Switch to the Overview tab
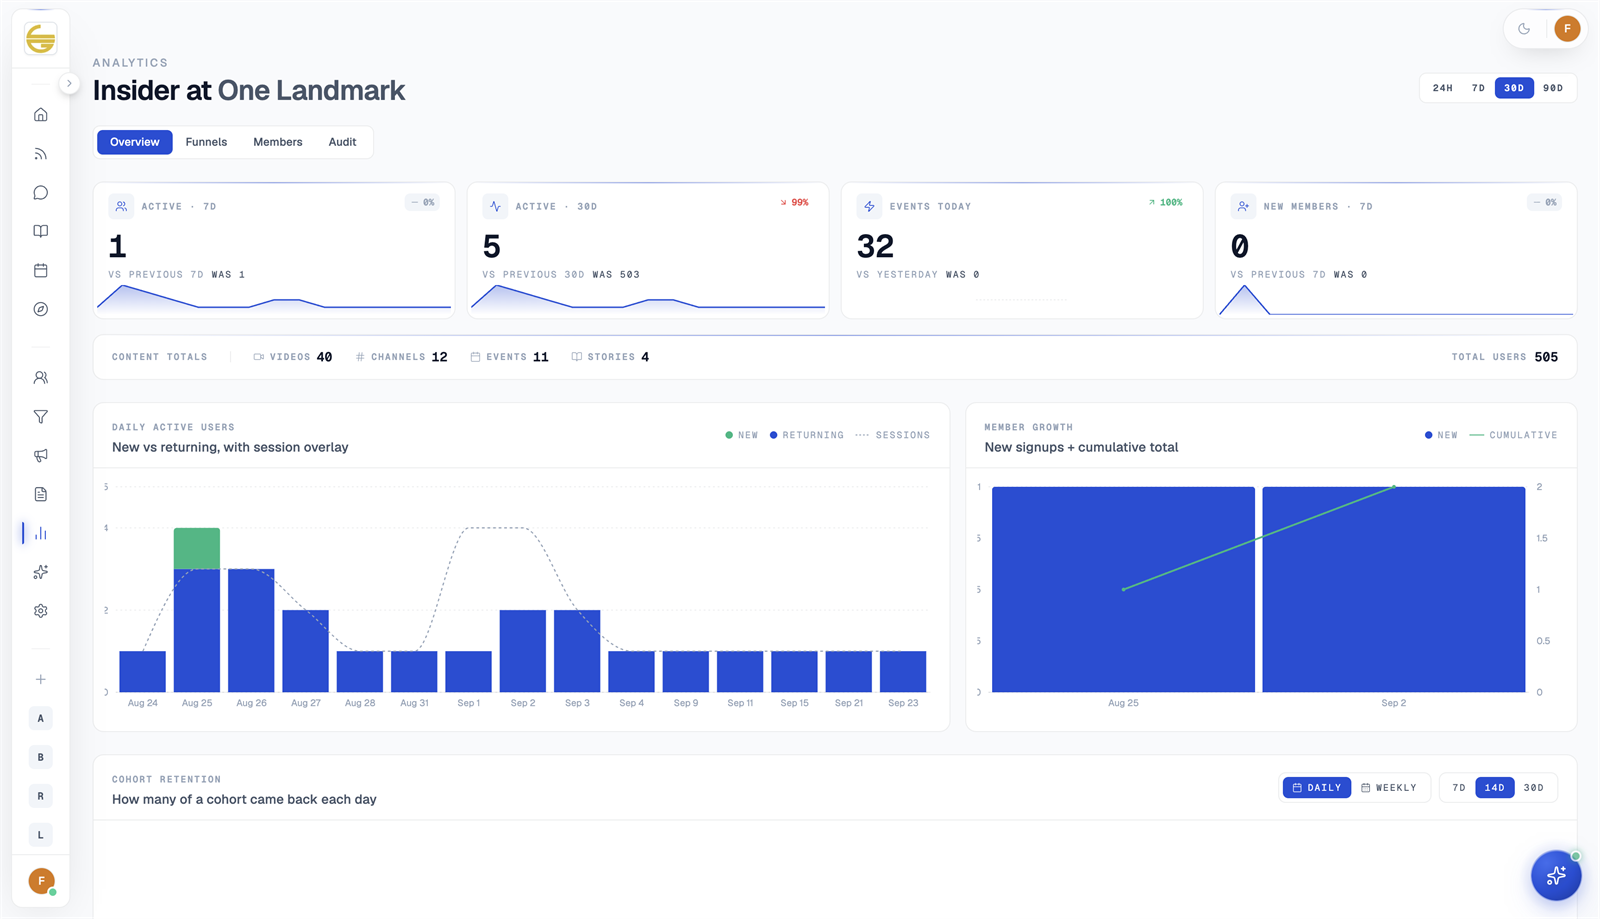This screenshot has width=1600, height=919. 135,142
